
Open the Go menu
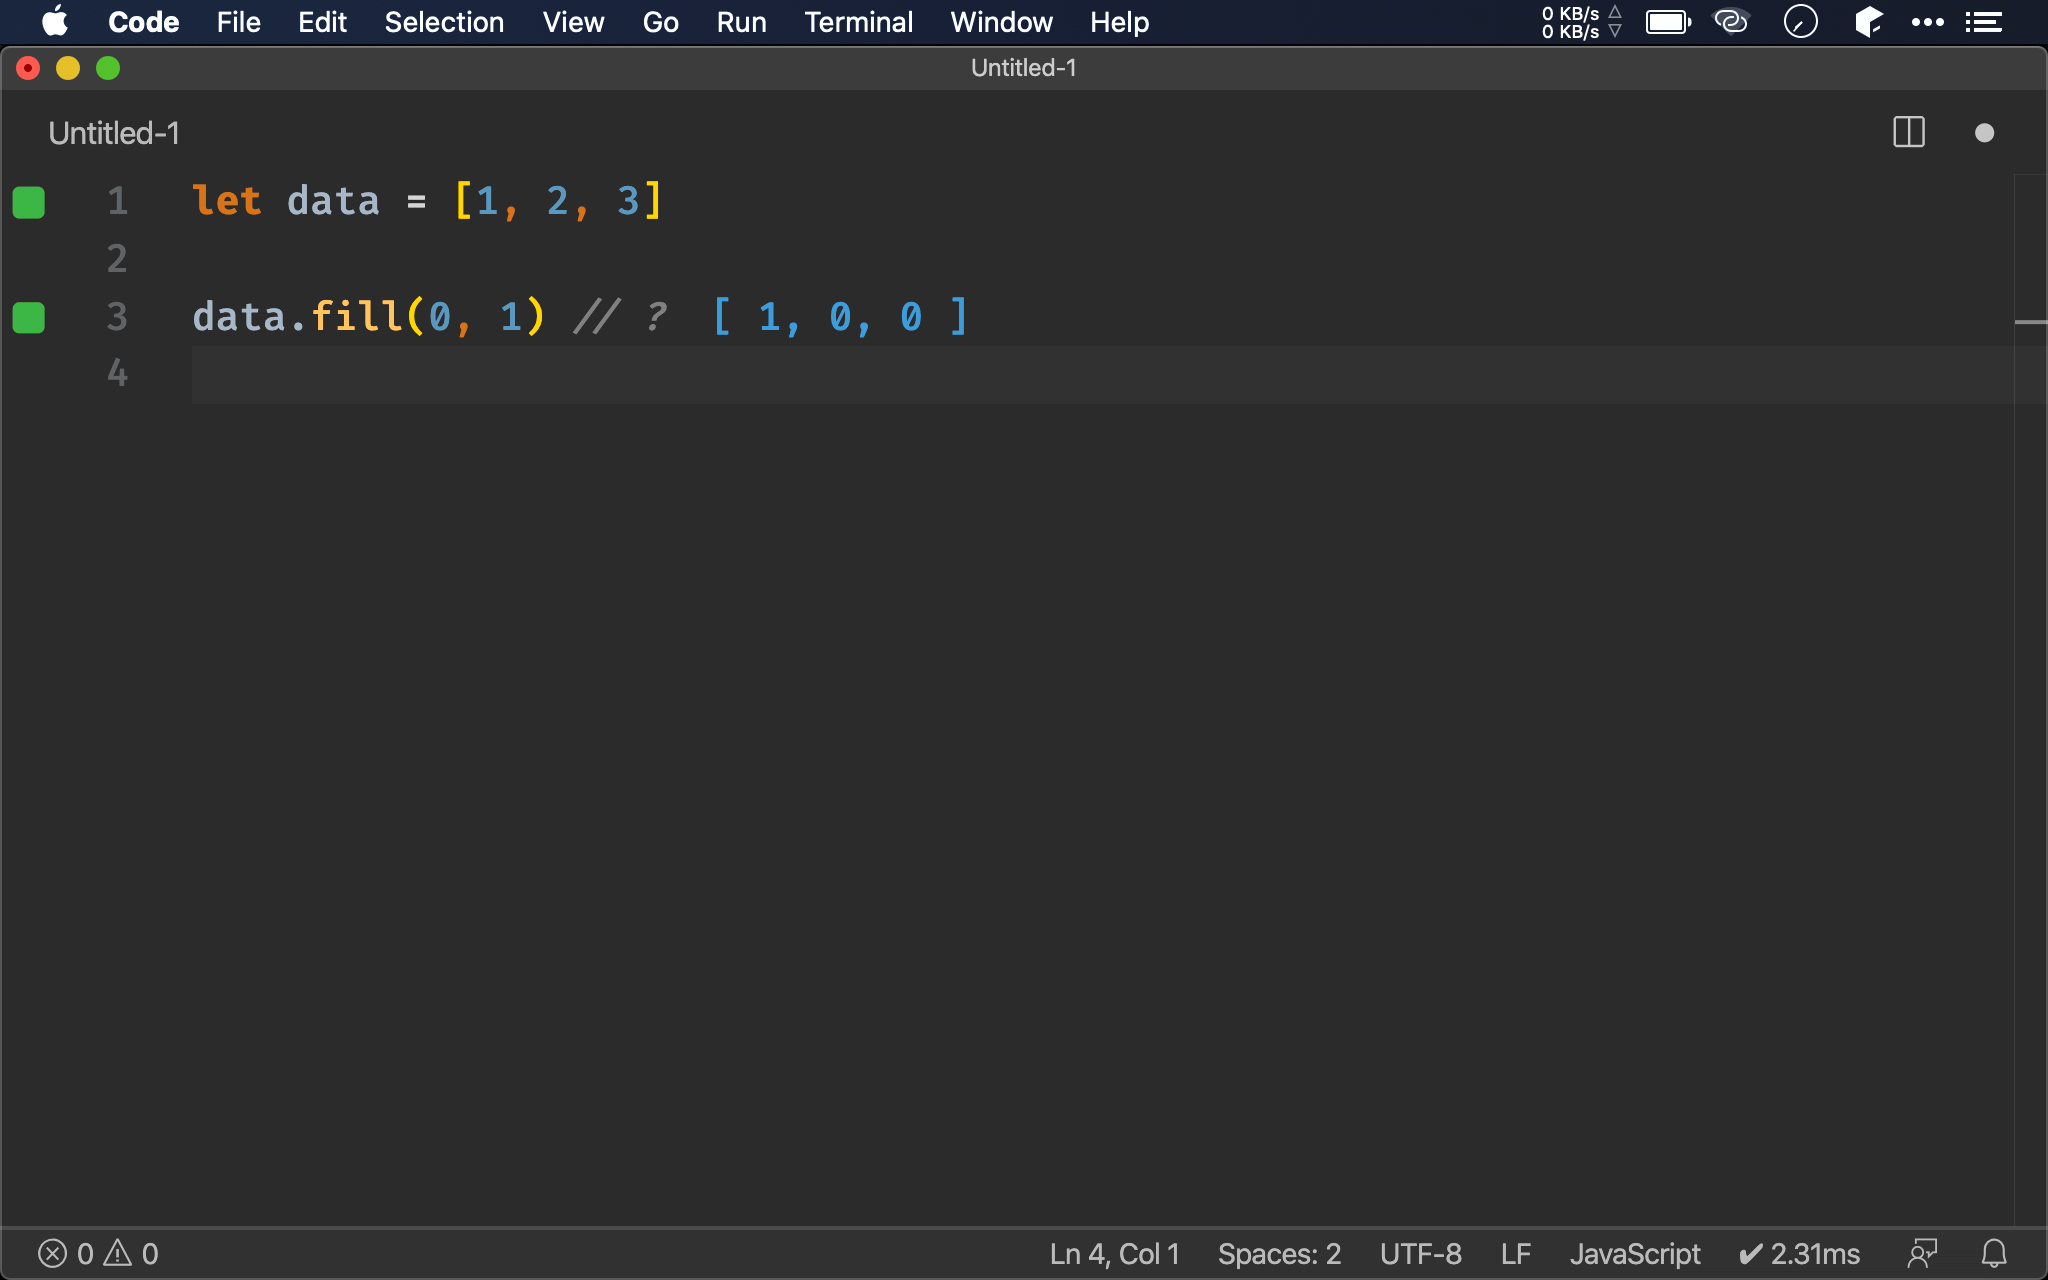pyautogui.click(x=660, y=22)
